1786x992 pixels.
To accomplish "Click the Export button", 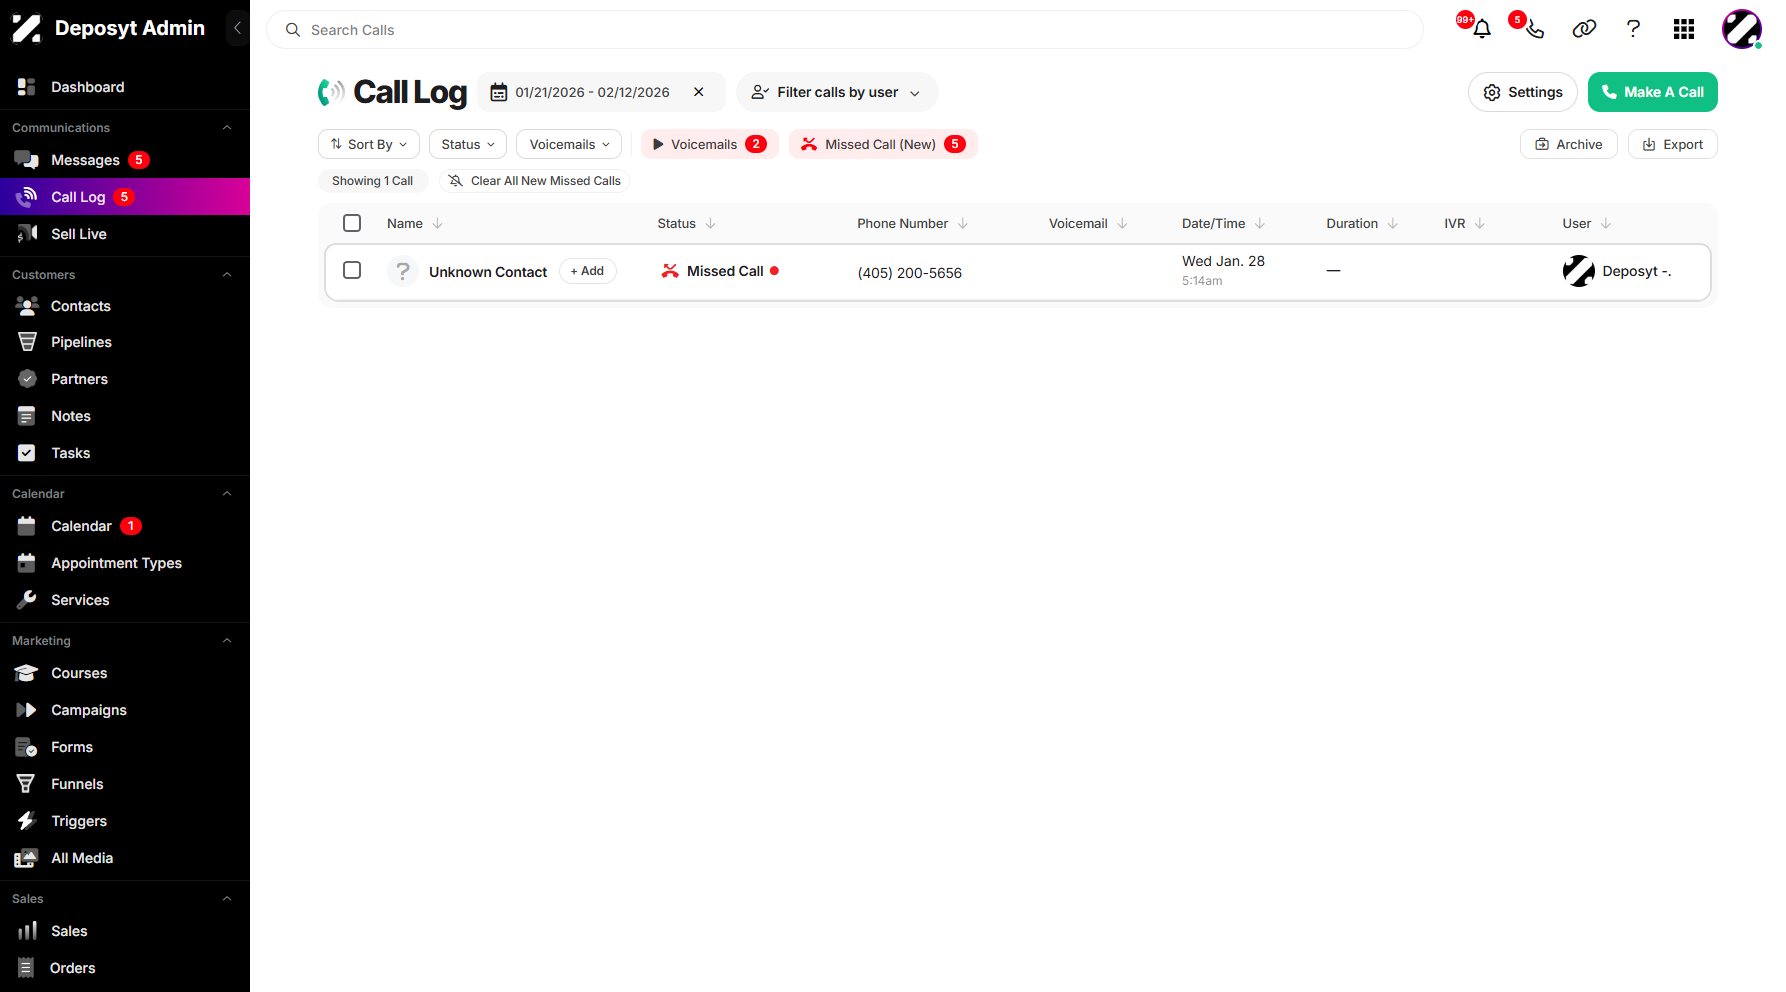I will click(x=1673, y=144).
